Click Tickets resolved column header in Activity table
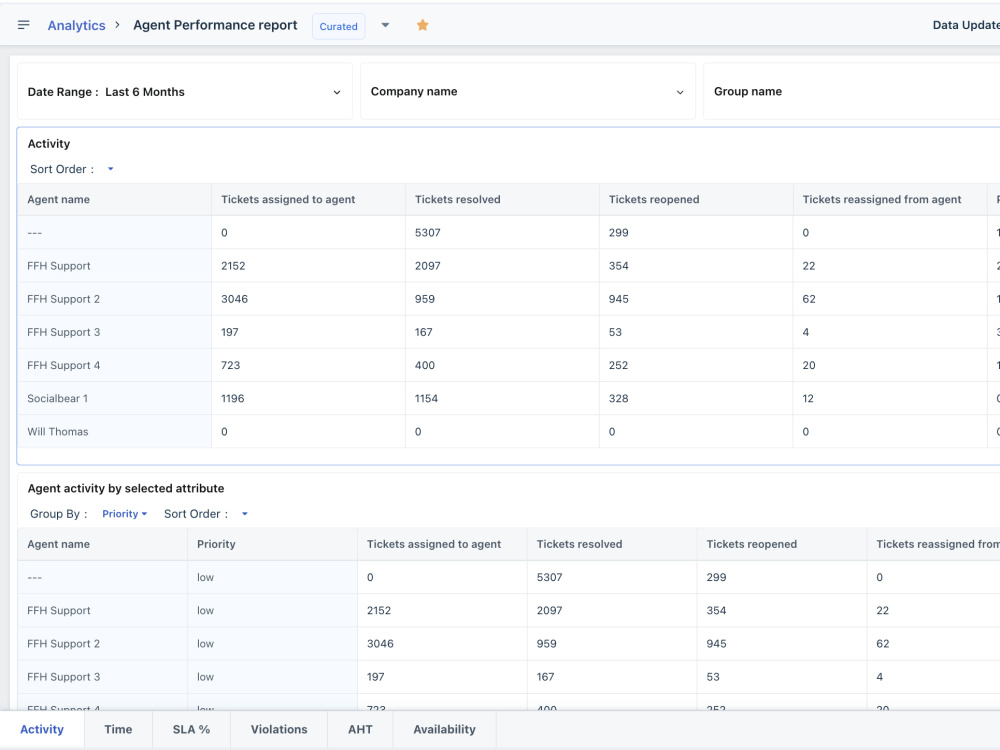 tap(457, 199)
